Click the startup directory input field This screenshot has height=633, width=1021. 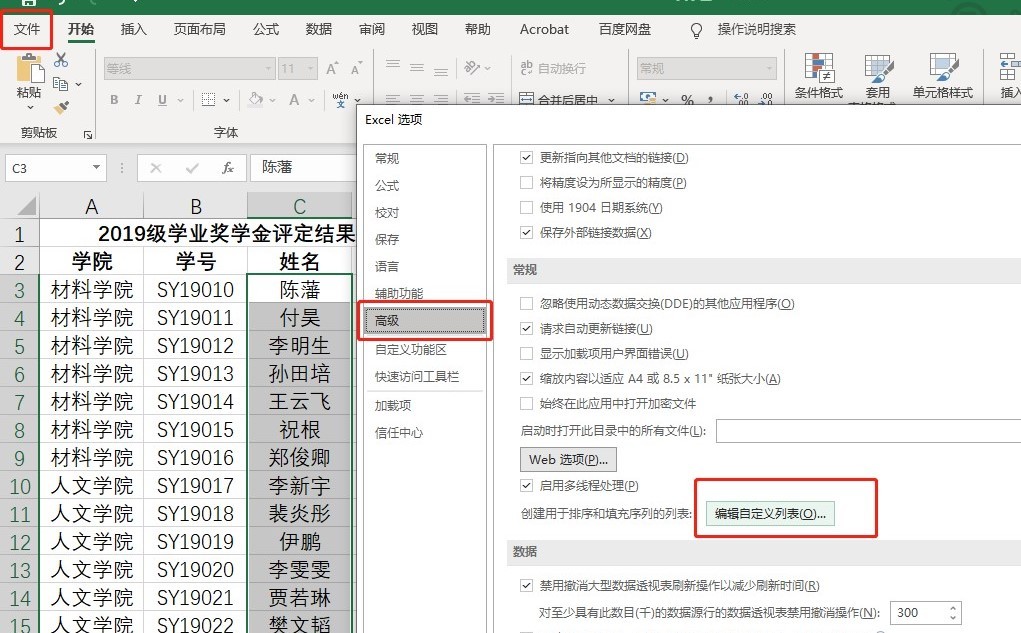868,431
